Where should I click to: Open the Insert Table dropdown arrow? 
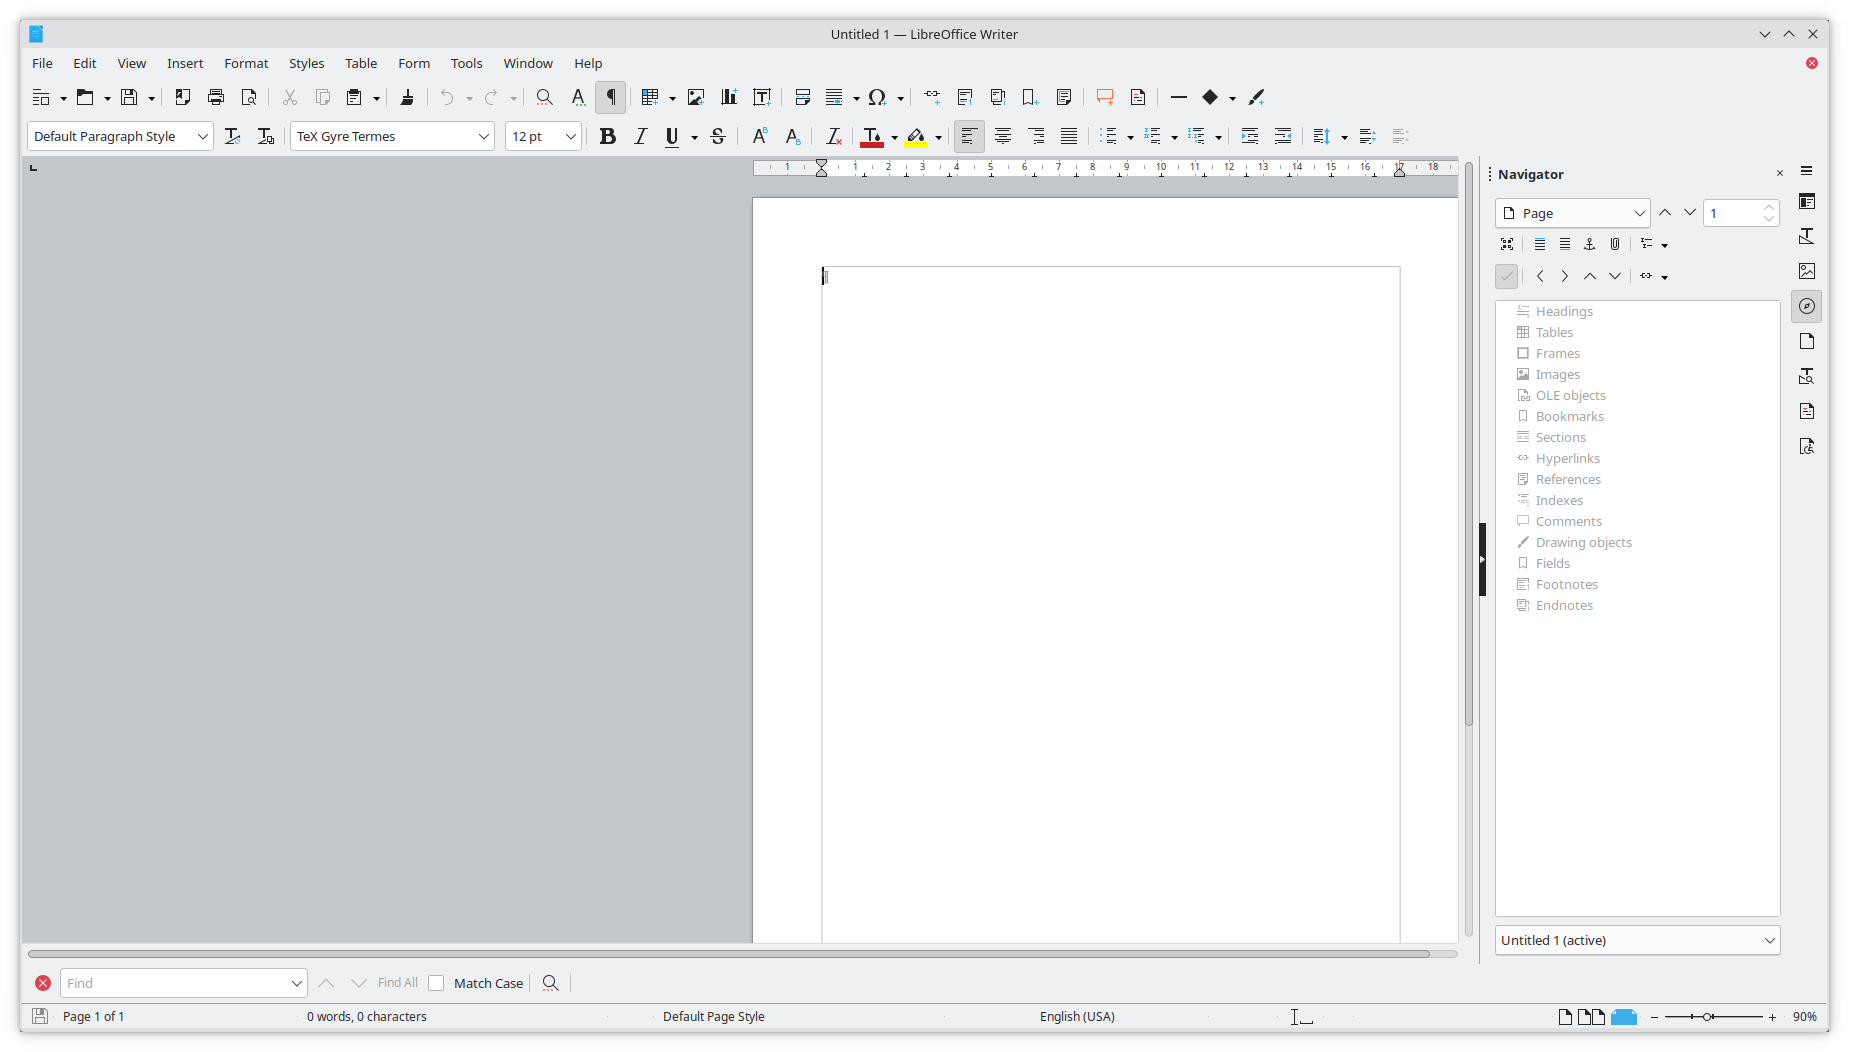672,98
